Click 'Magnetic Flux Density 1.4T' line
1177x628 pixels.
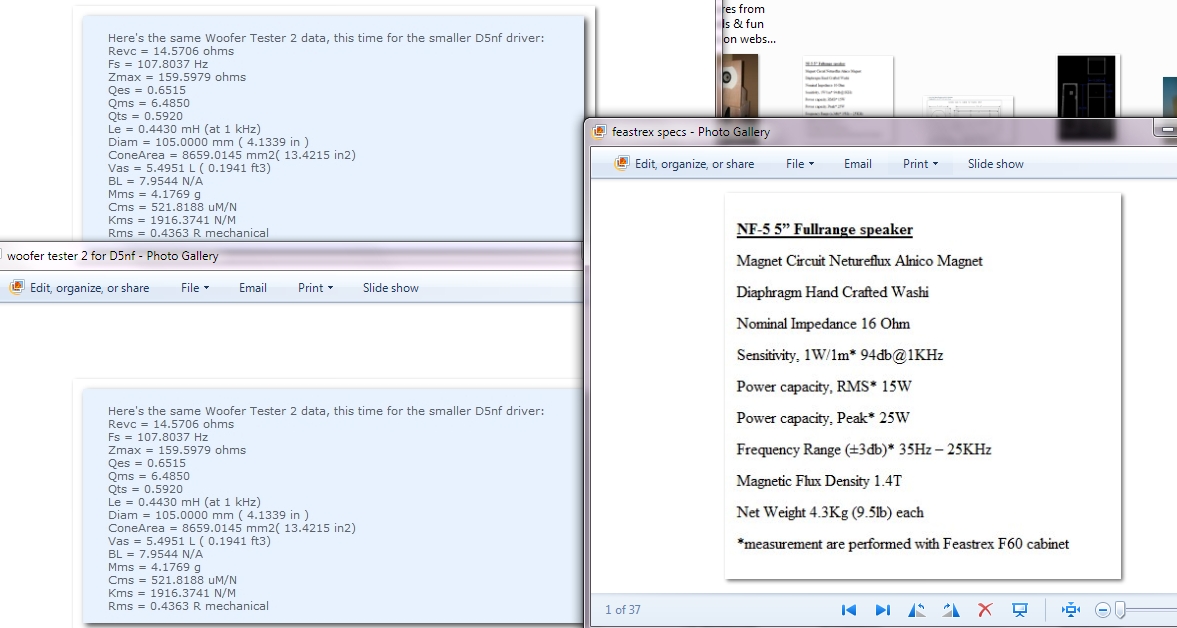819,481
